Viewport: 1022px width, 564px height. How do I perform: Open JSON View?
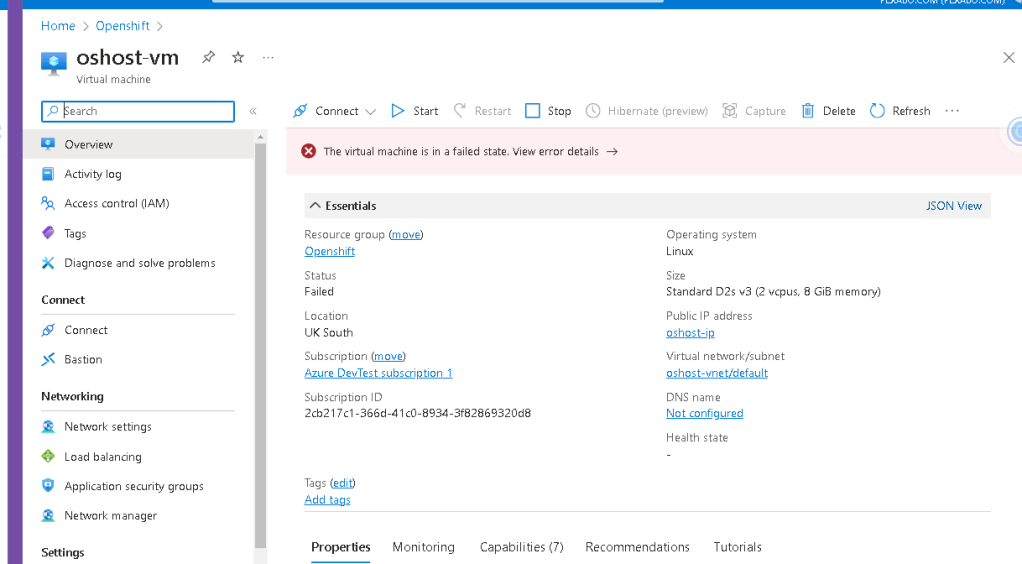pyautogui.click(x=954, y=205)
